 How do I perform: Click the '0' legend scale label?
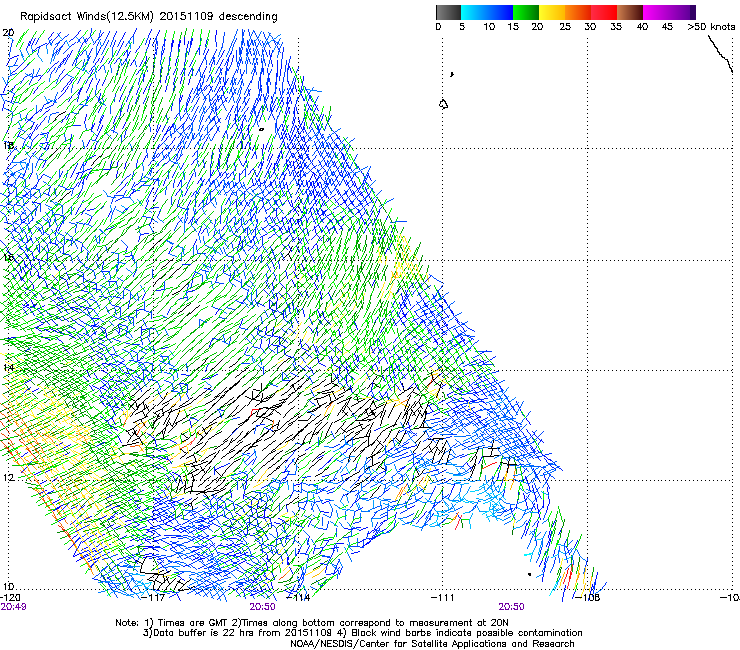[x=438, y=27]
